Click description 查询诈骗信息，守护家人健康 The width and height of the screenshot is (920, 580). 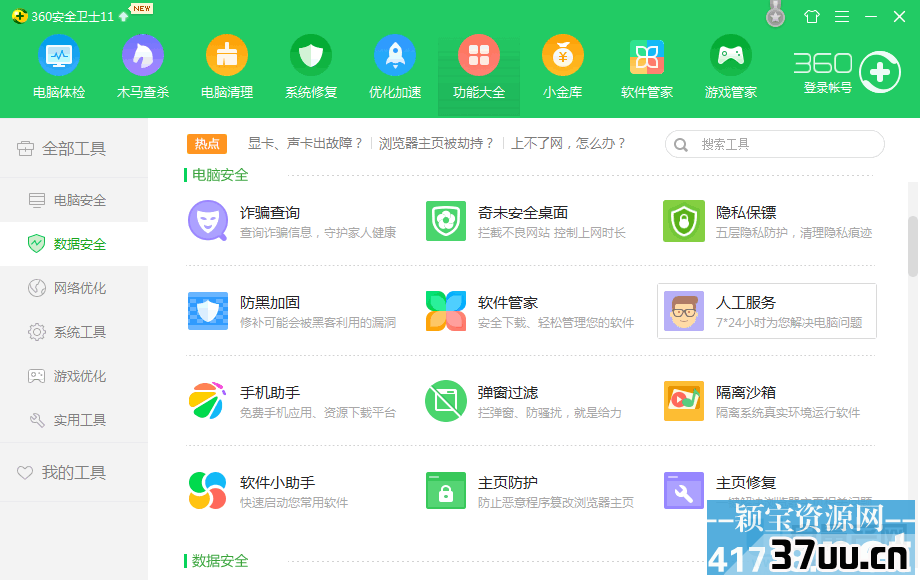tap(318, 233)
